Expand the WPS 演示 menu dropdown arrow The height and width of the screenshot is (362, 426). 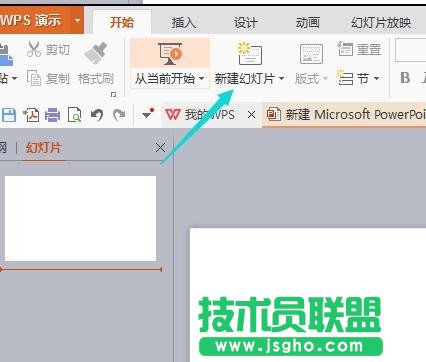click(77, 20)
